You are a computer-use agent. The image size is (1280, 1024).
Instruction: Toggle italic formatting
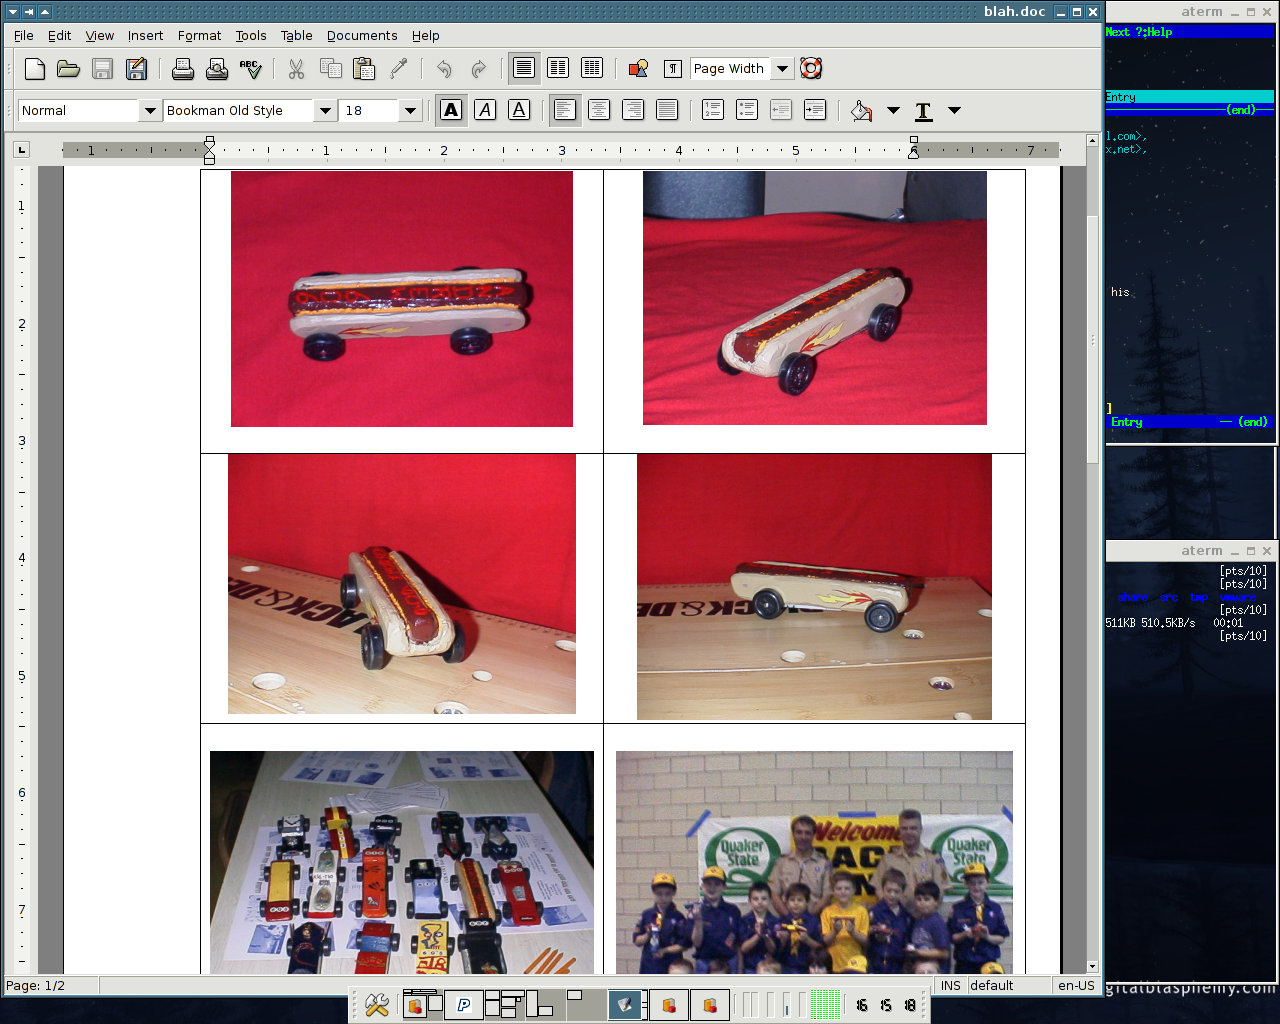pyautogui.click(x=485, y=110)
